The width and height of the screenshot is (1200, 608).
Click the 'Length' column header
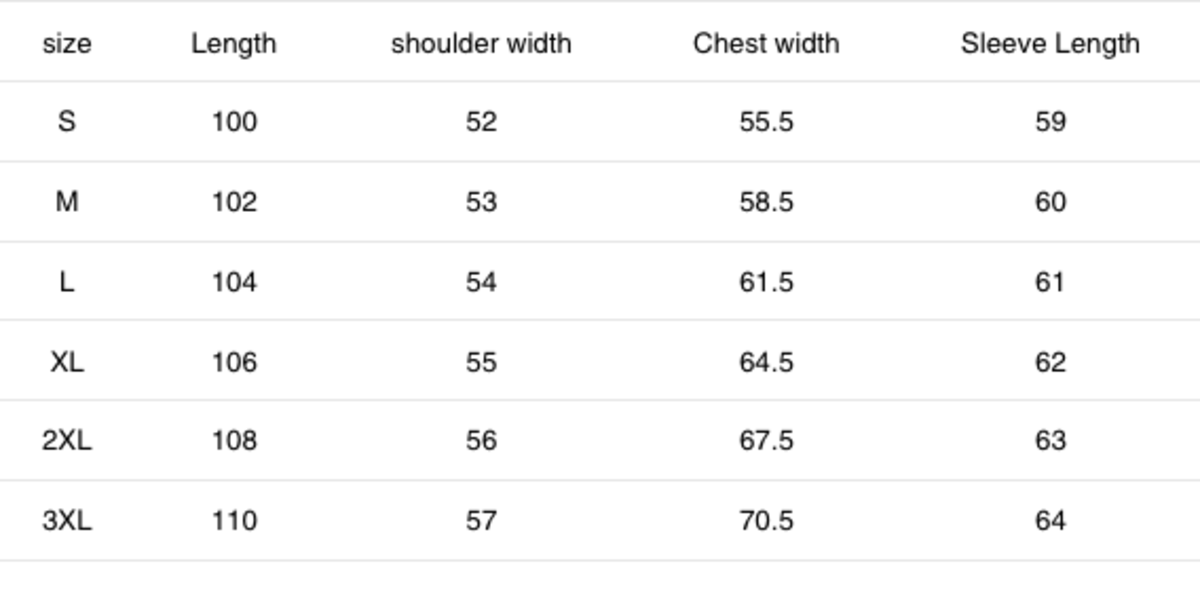pos(234,44)
